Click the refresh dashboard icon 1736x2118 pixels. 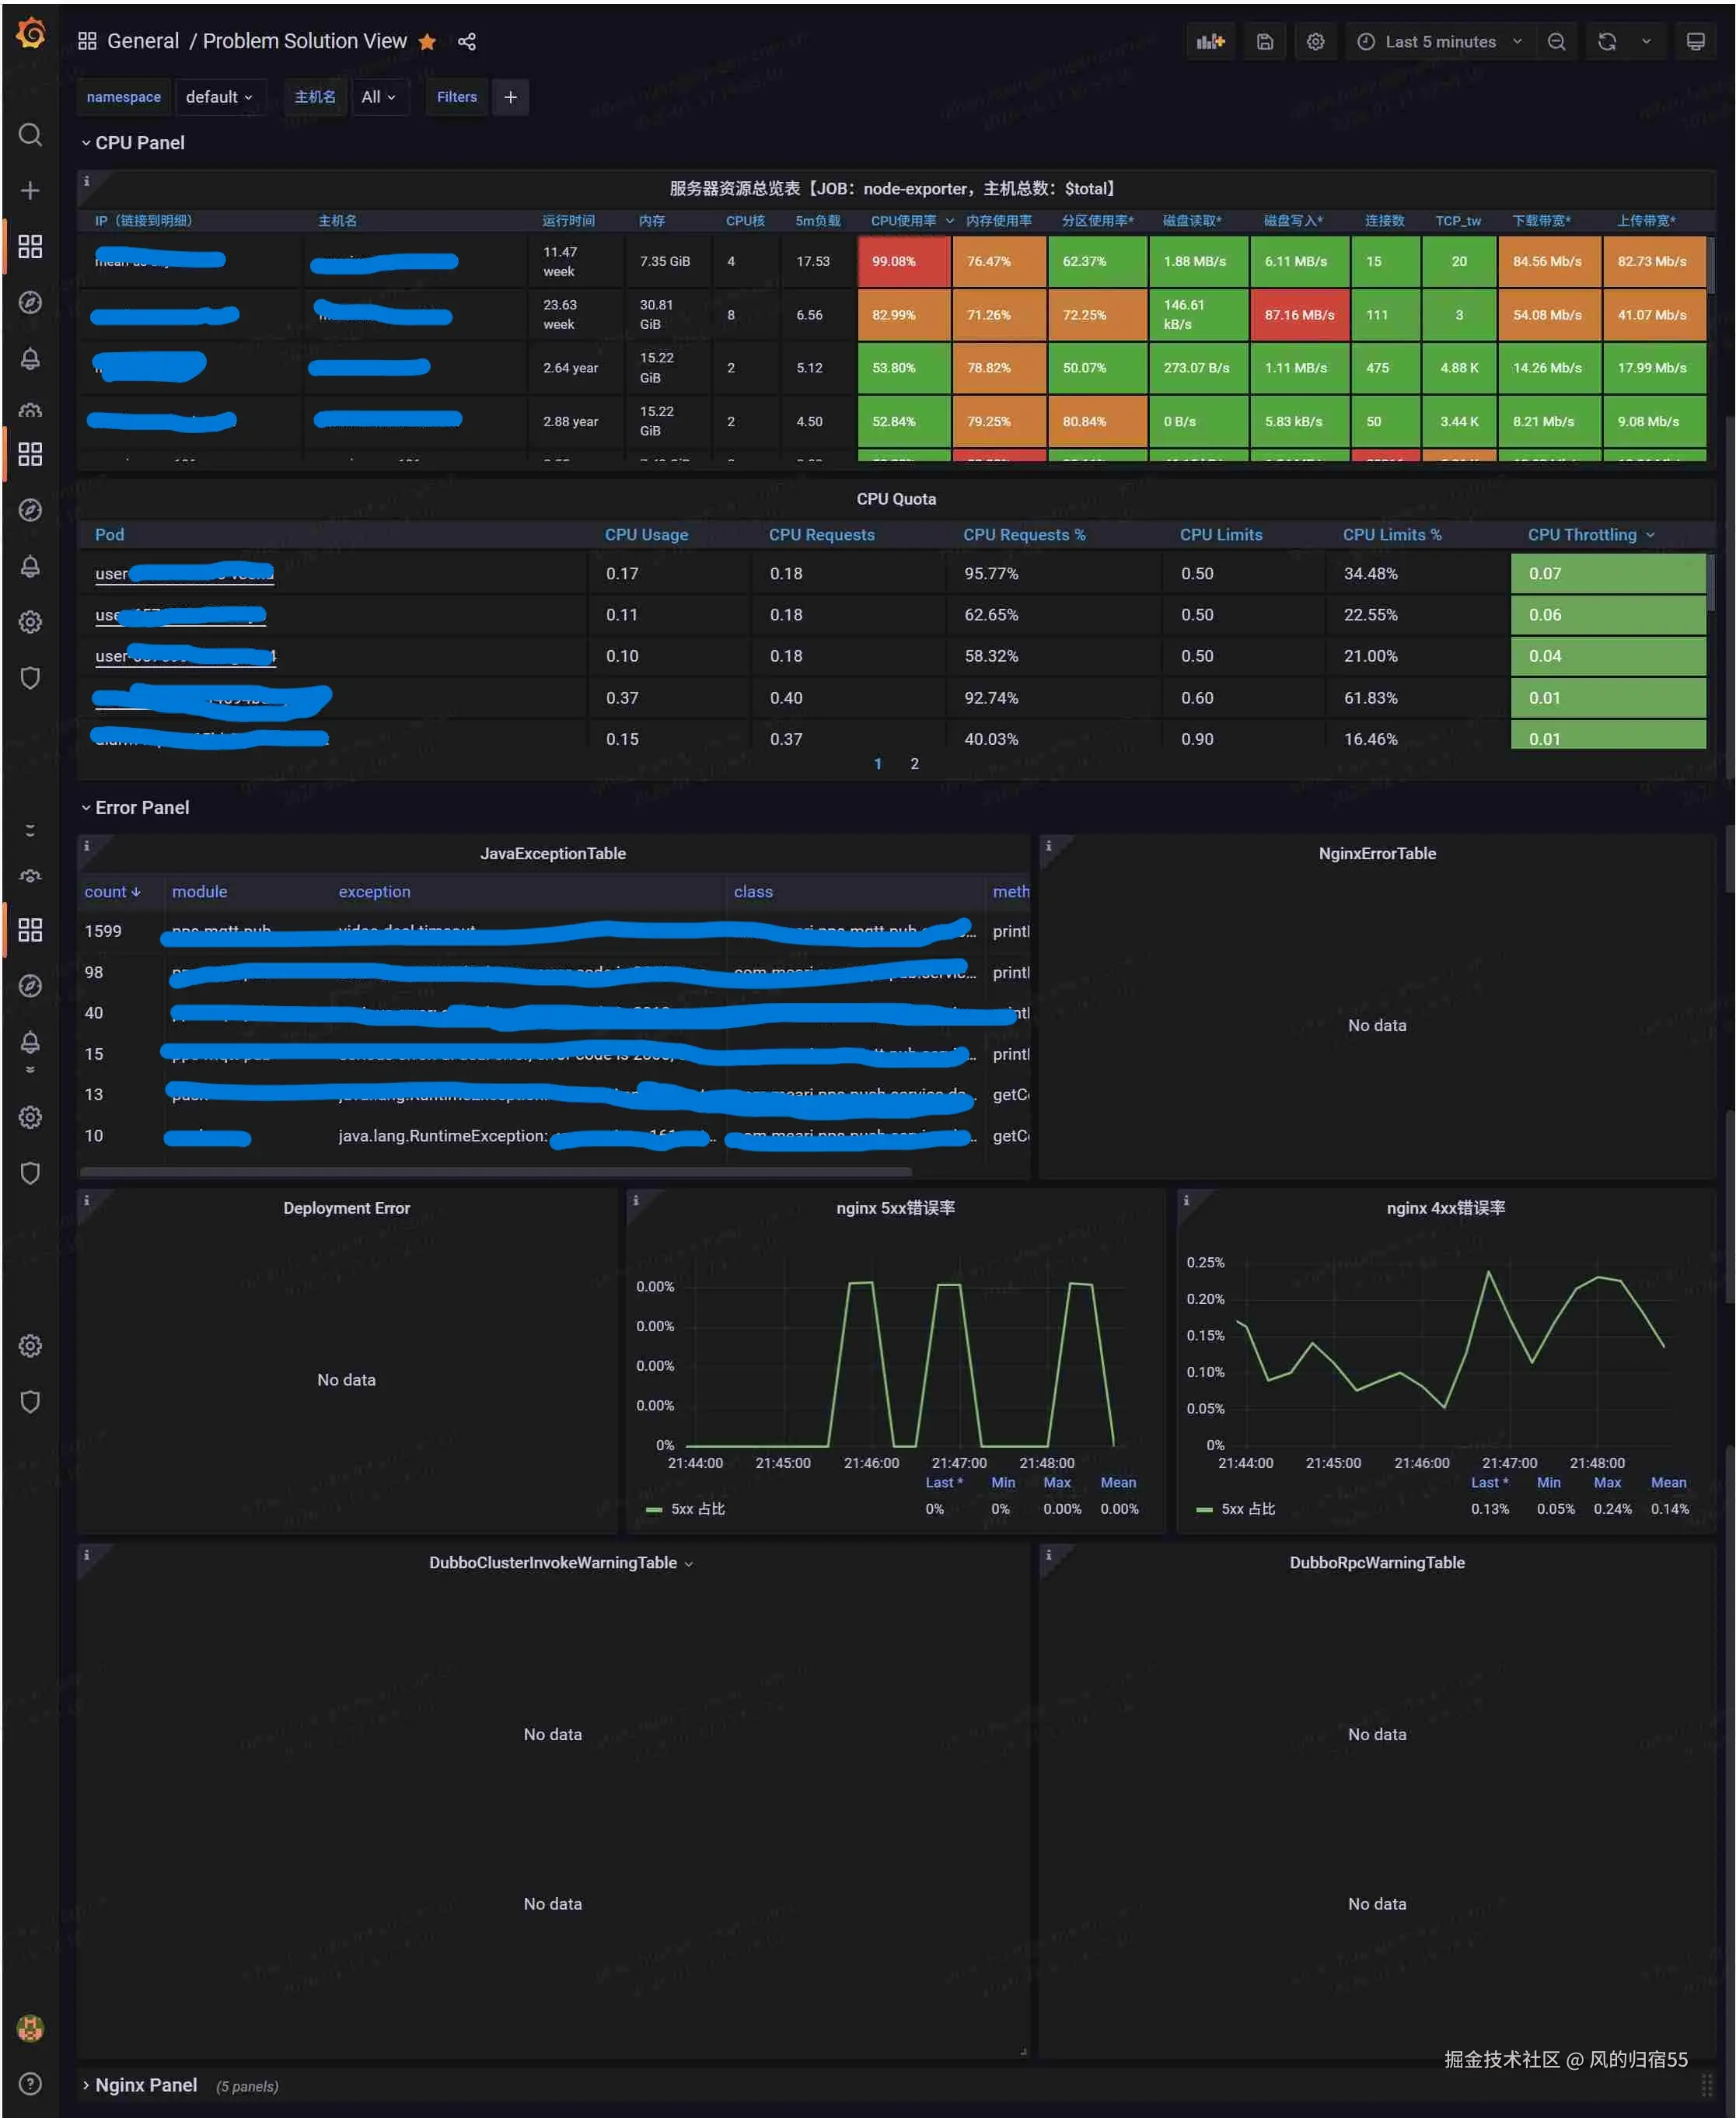click(1606, 41)
